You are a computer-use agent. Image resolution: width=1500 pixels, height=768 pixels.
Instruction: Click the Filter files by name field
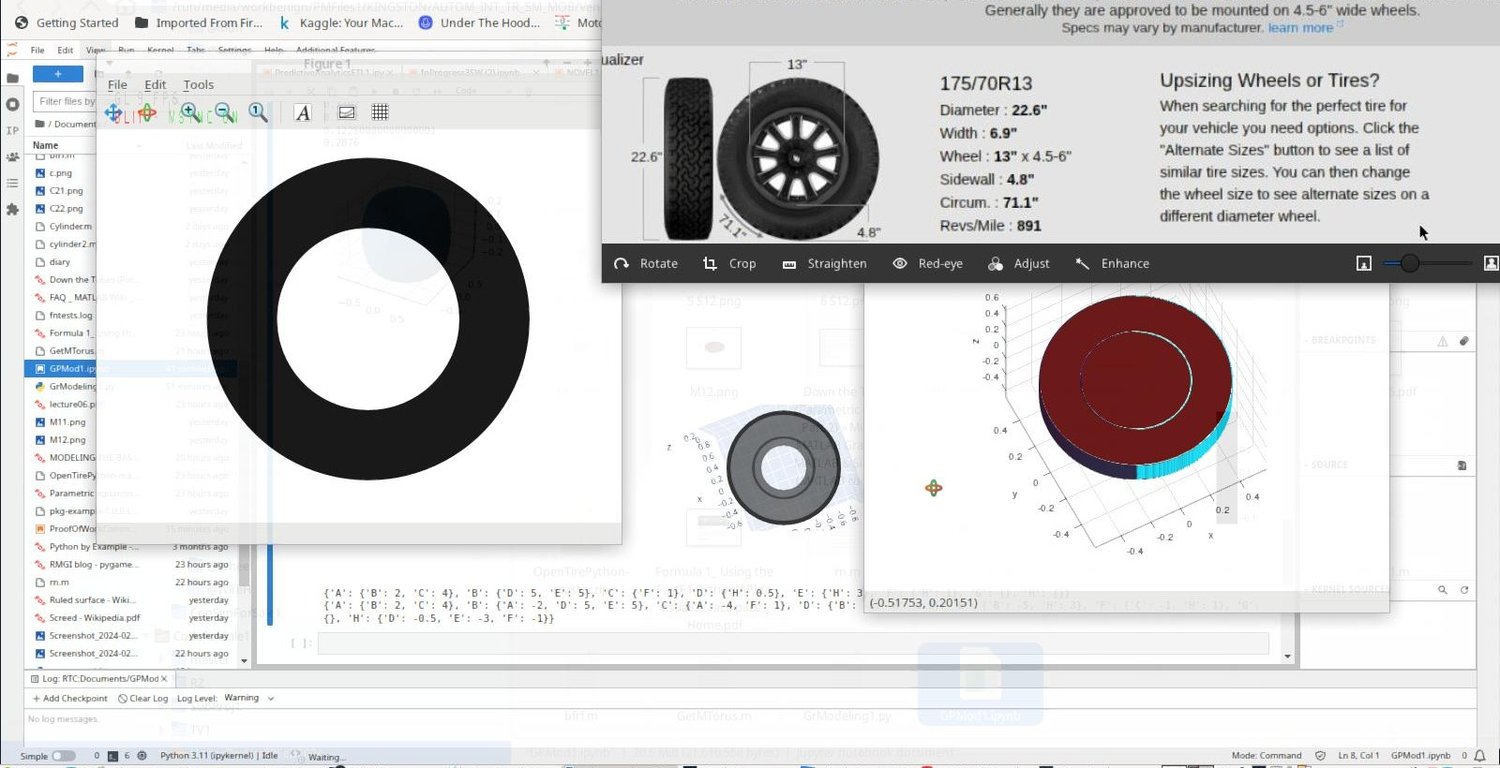[x=65, y=101]
